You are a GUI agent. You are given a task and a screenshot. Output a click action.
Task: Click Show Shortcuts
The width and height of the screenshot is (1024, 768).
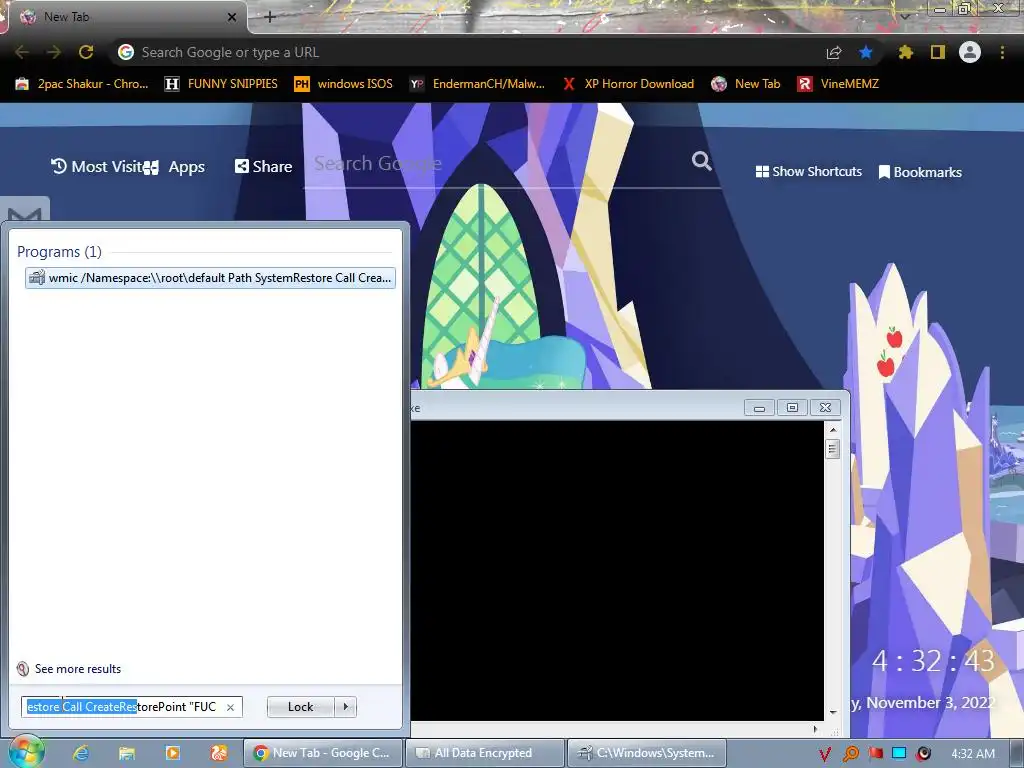pos(808,172)
